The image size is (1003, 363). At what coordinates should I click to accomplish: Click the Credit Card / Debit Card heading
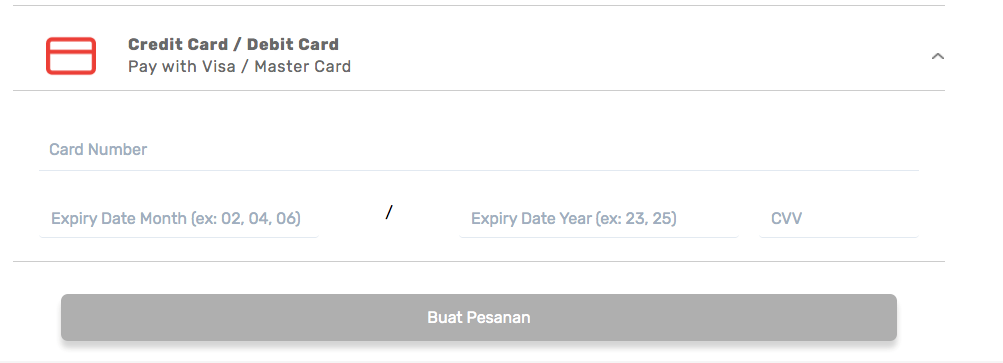(233, 44)
